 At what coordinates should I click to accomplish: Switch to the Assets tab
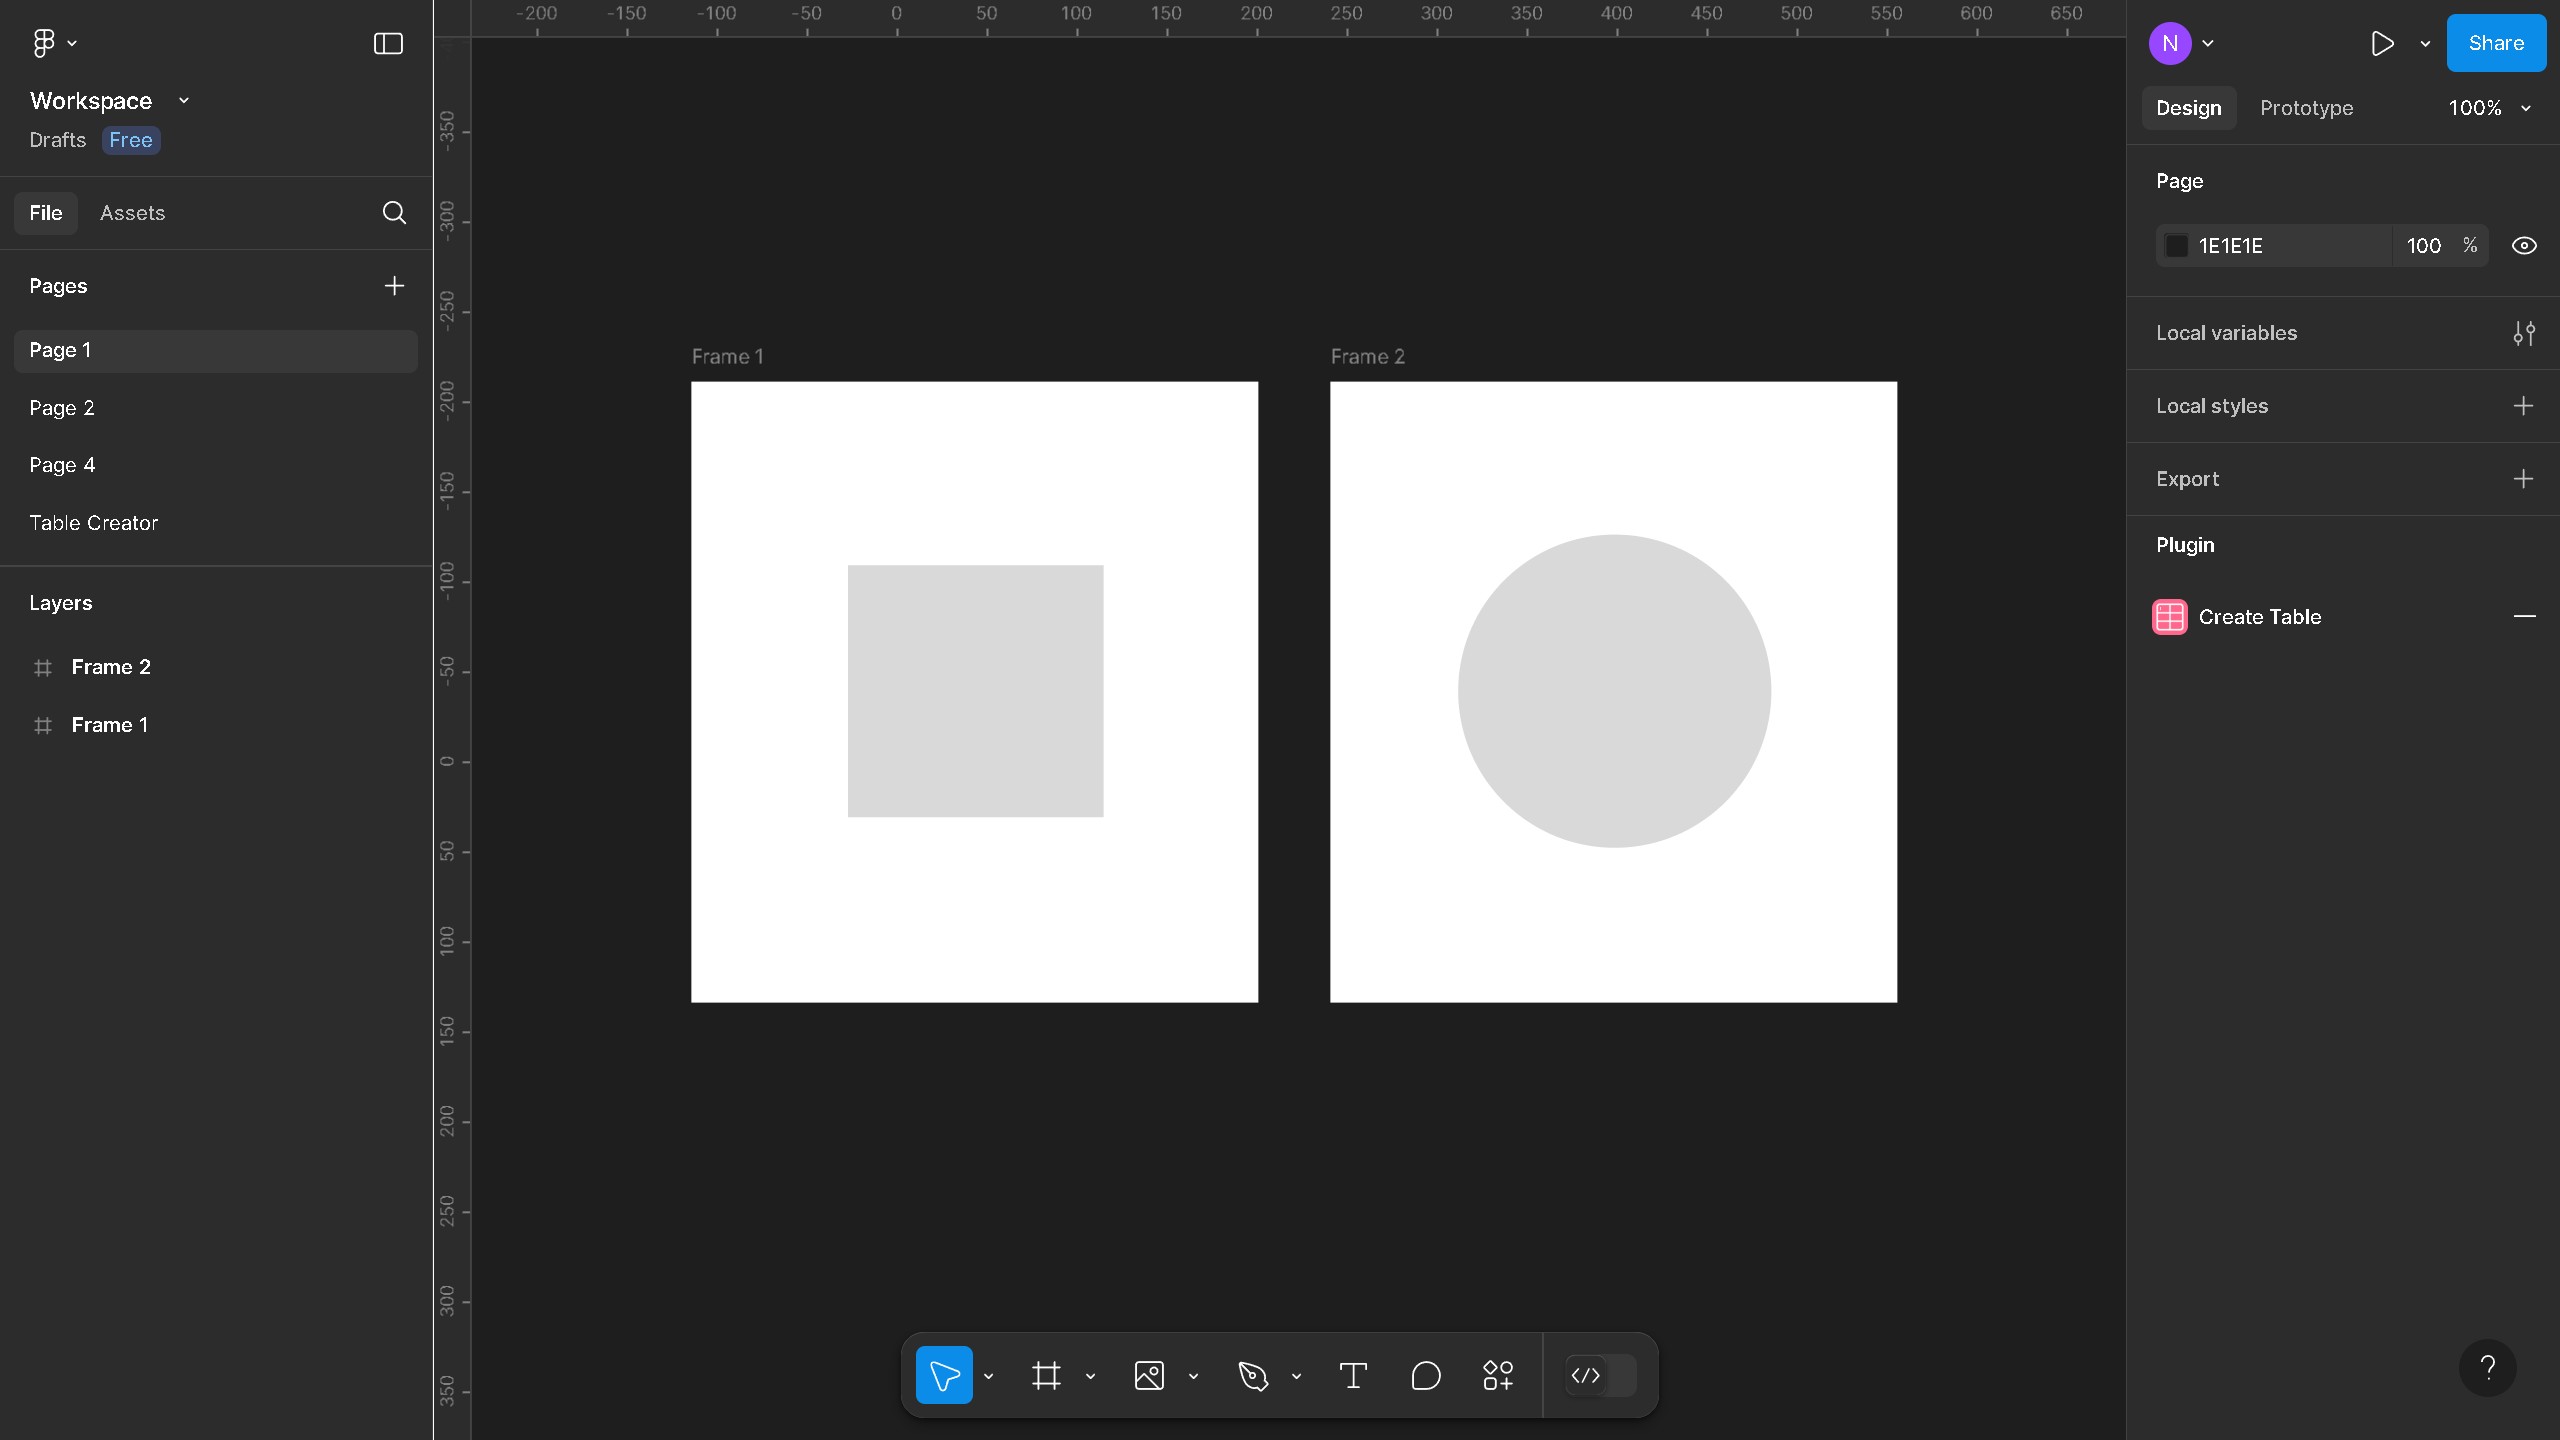tap(131, 213)
